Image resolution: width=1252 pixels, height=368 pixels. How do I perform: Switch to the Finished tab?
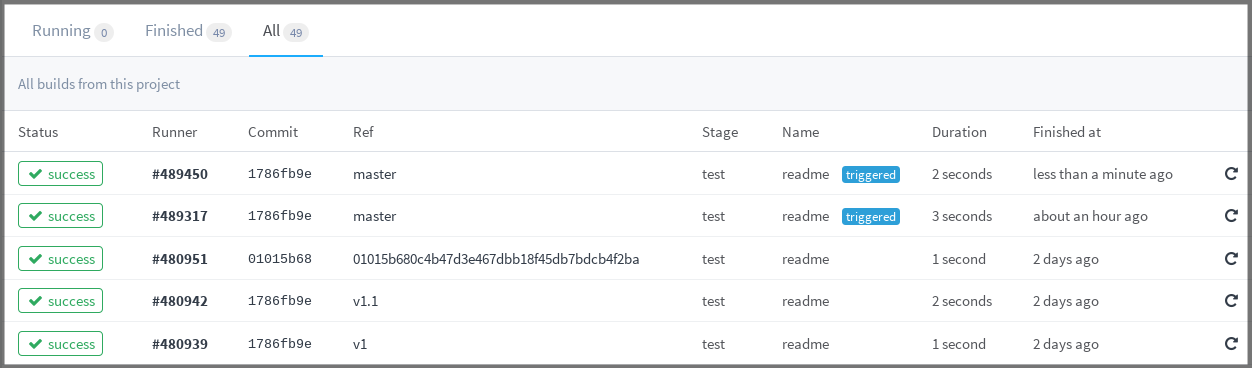click(x=188, y=31)
